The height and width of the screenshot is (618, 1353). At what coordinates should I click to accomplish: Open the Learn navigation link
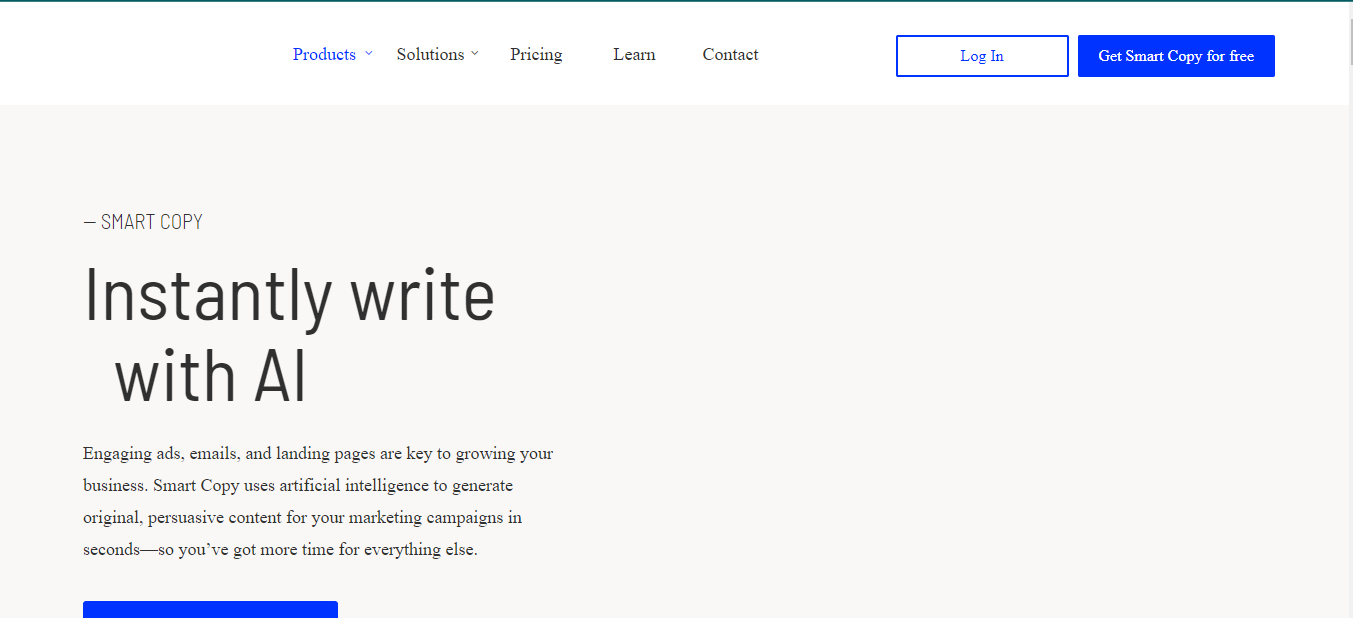[x=634, y=54]
